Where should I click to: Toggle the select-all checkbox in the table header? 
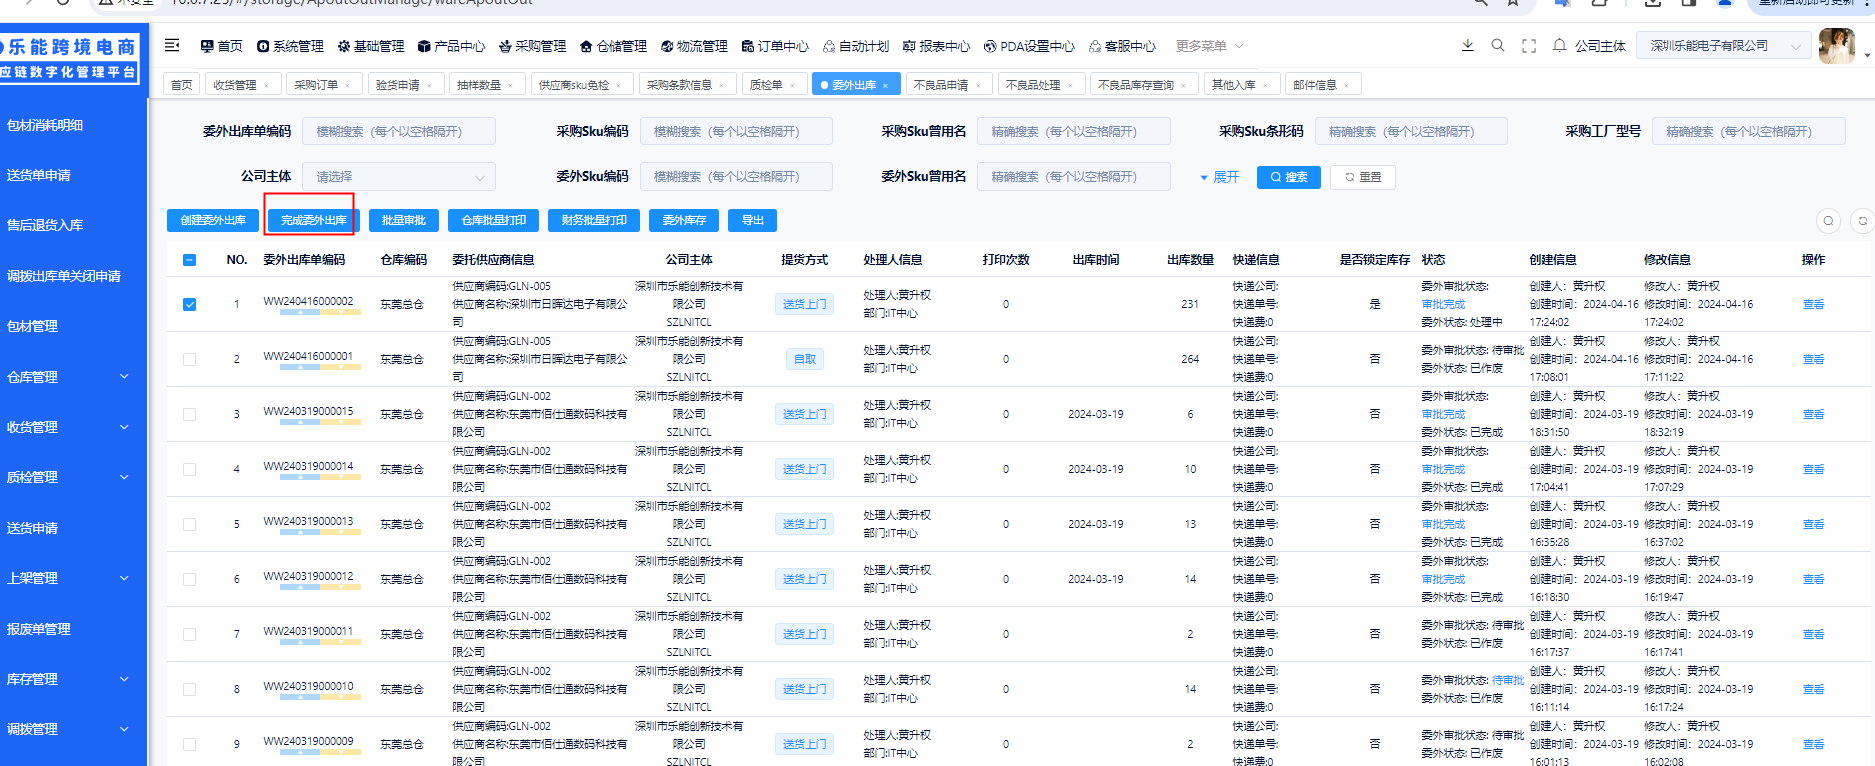pyautogui.click(x=190, y=260)
